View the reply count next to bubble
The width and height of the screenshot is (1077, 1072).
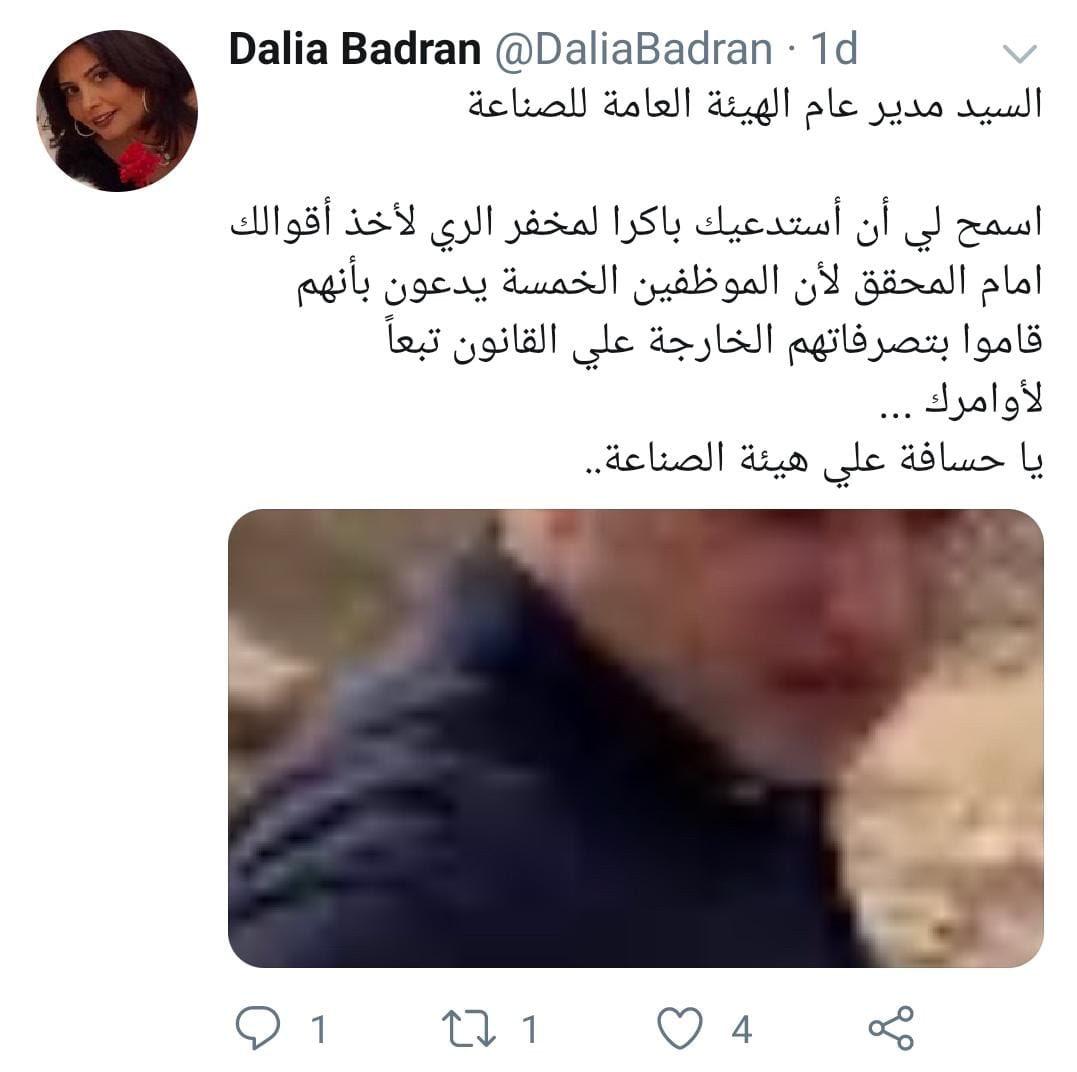(318, 1029)
